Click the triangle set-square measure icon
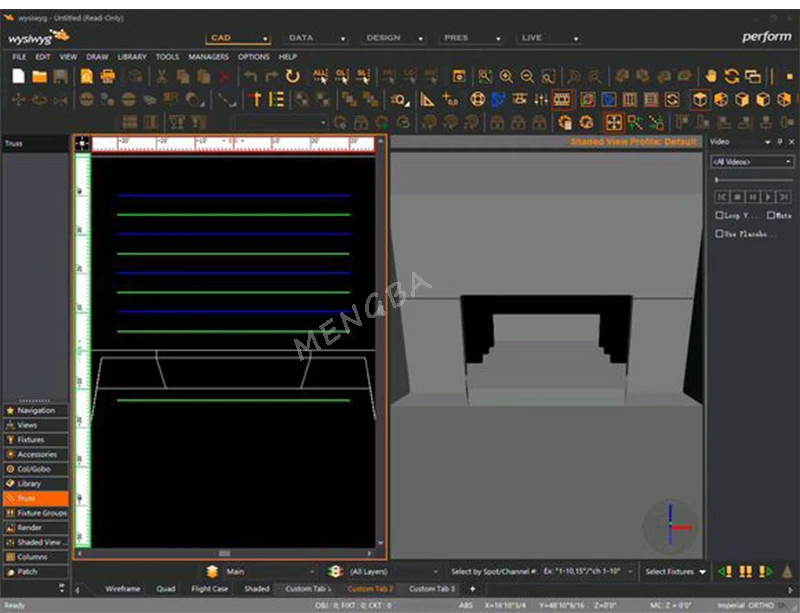The image size is (800, 613). click(x=427, y=100)
